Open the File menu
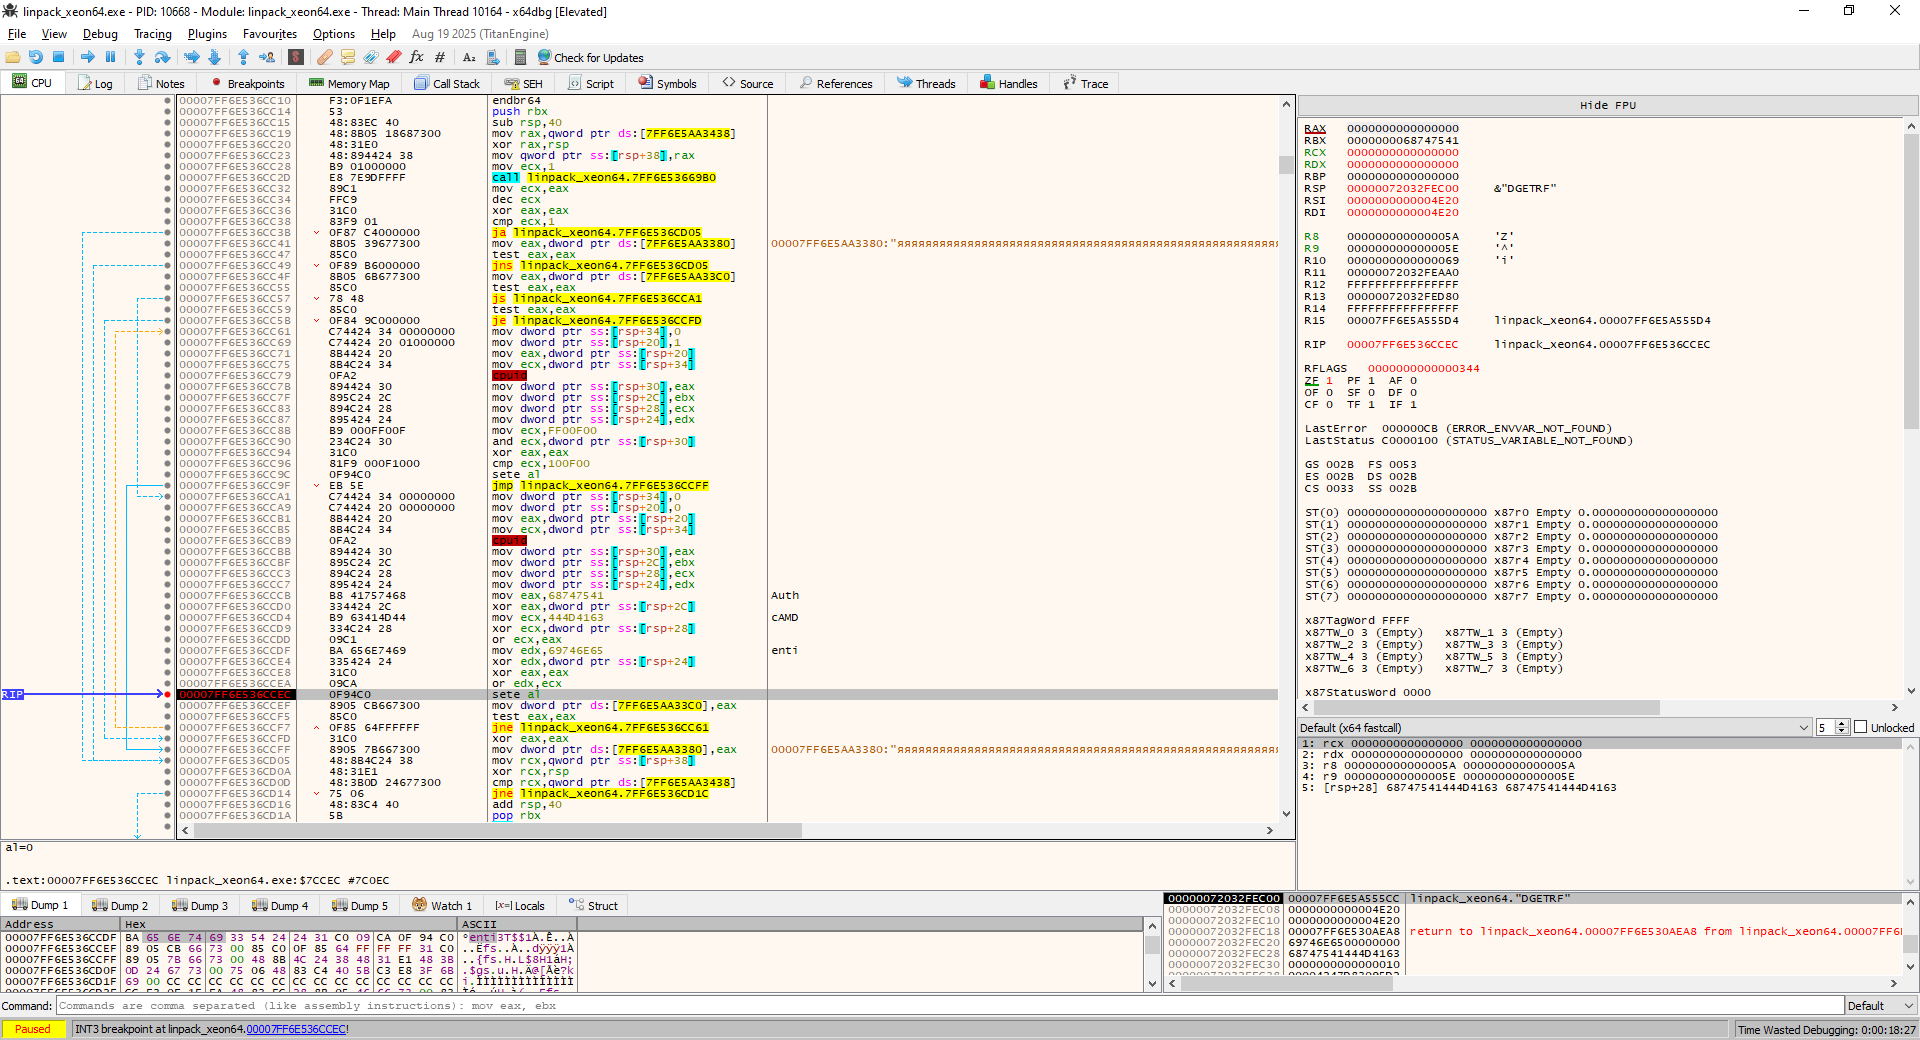 [x=17, y=34]
